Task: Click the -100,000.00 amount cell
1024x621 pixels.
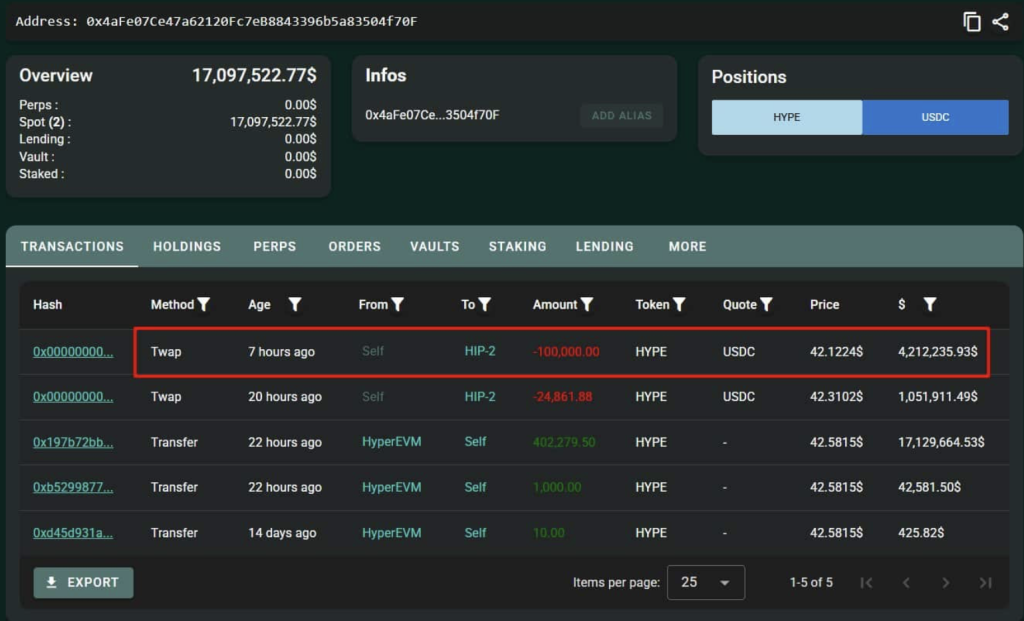Action: pos(566,352)
